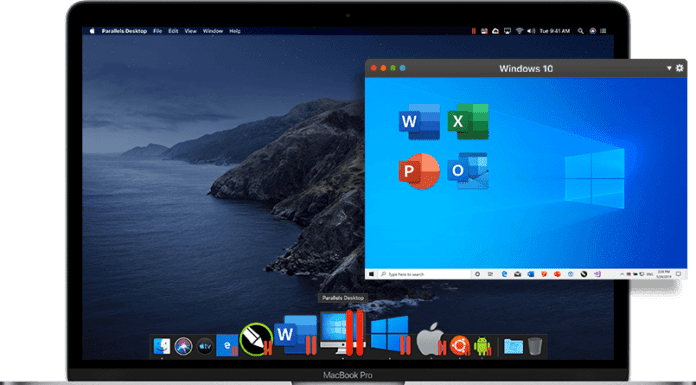Open the VM settings gear icon
696x385 pixels.
coord(680,68)
